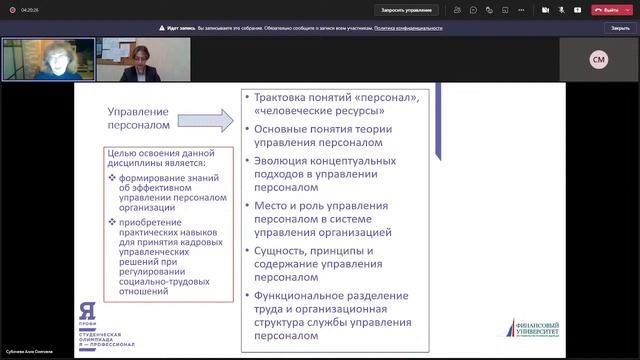Click bullet Эволюция концептуальных подходов

pyautogui.click(x=325, y=174)
